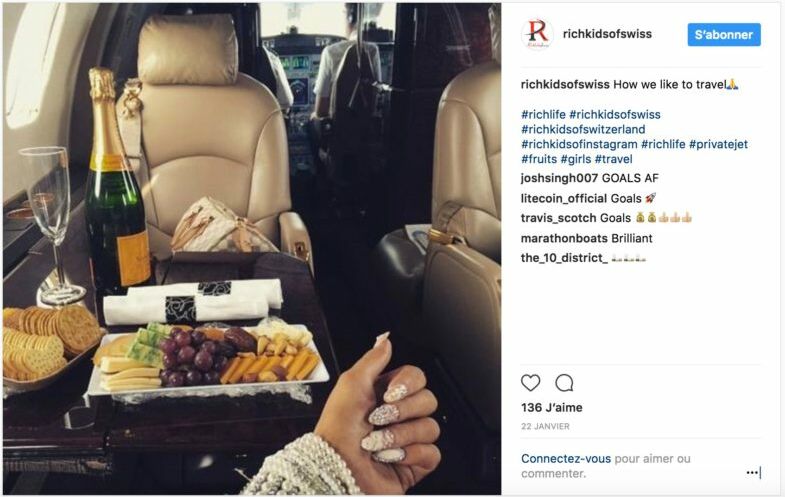Screen dimensions: 785x497
Task: Open the #travel hashtag
Action: (x=614, y=159)
